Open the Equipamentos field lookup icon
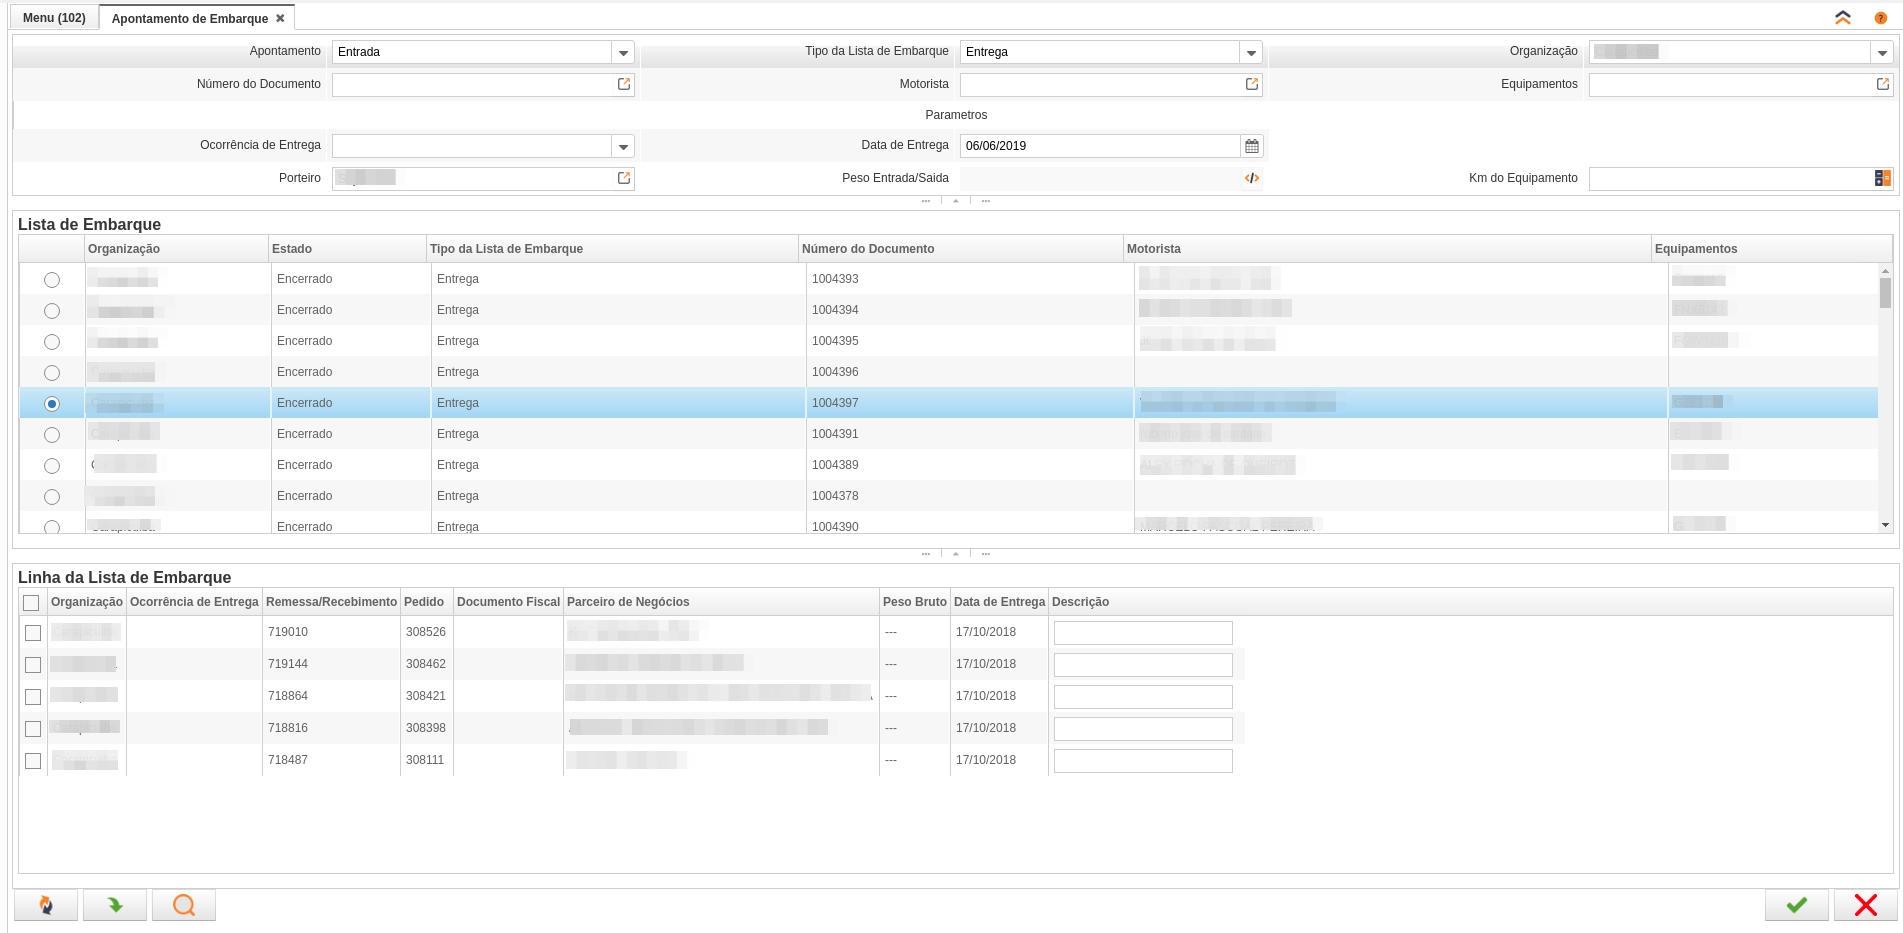1903x933 pixels. [x=1882, y=85]
